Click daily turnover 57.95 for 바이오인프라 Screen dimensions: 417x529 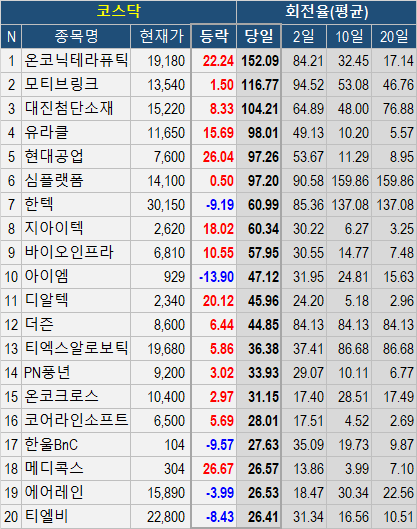263,253
